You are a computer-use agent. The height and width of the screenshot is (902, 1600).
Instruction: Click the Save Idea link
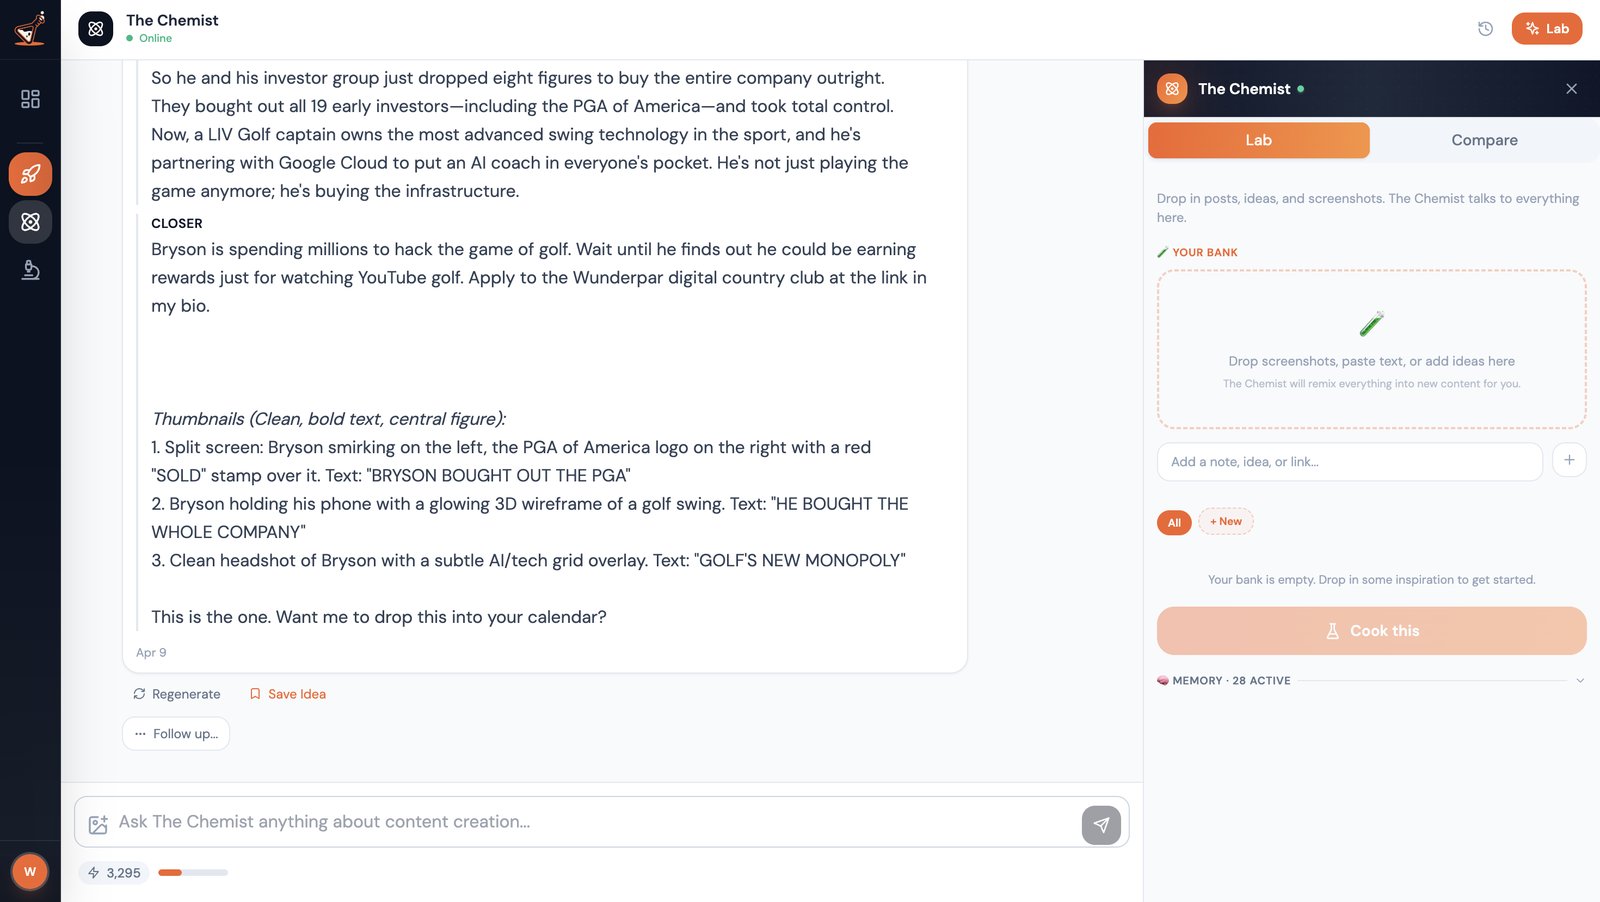(x=288, y=694)
